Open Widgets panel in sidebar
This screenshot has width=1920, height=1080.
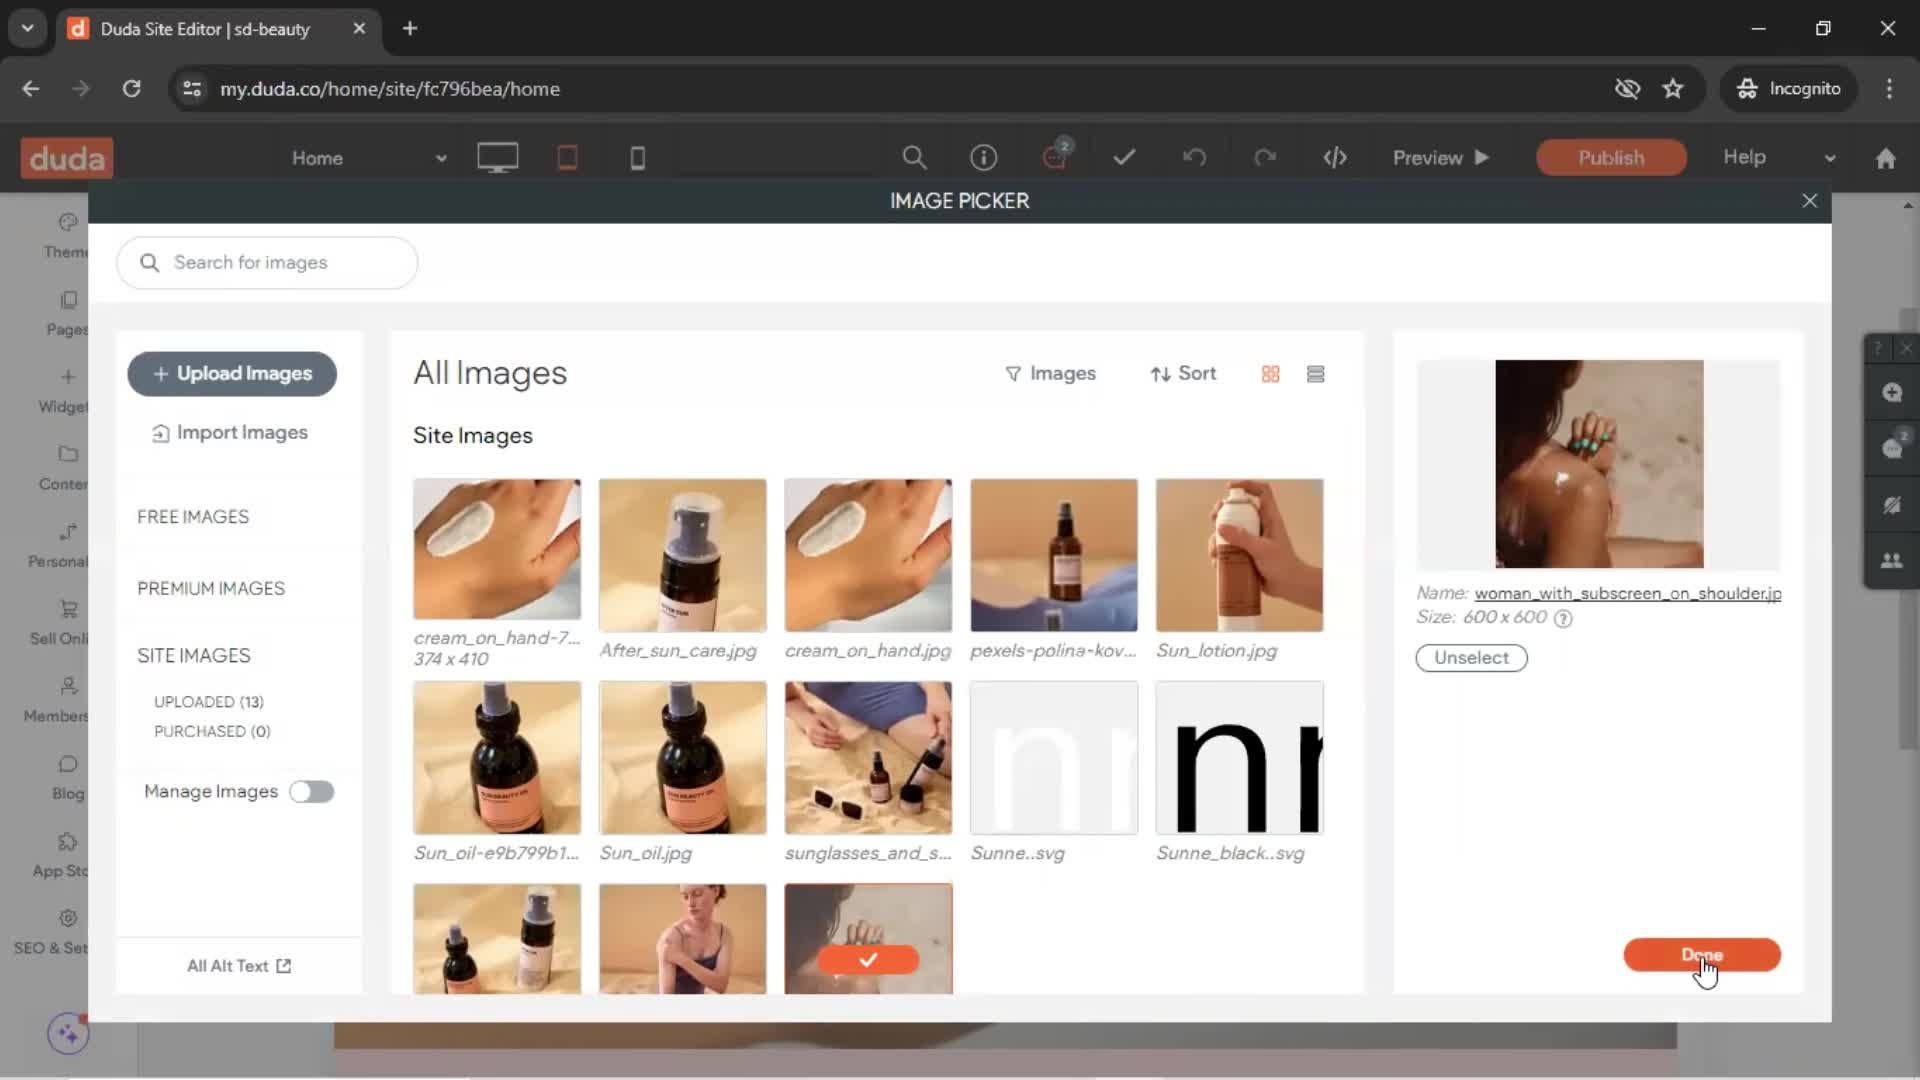pos(66,390)
